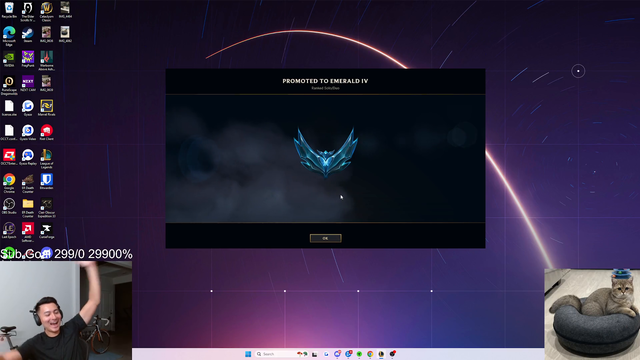Viewport: 640px width, 360px height.
Task: Launch CurseForge desktop shortcut
Action: pos(47,231)
